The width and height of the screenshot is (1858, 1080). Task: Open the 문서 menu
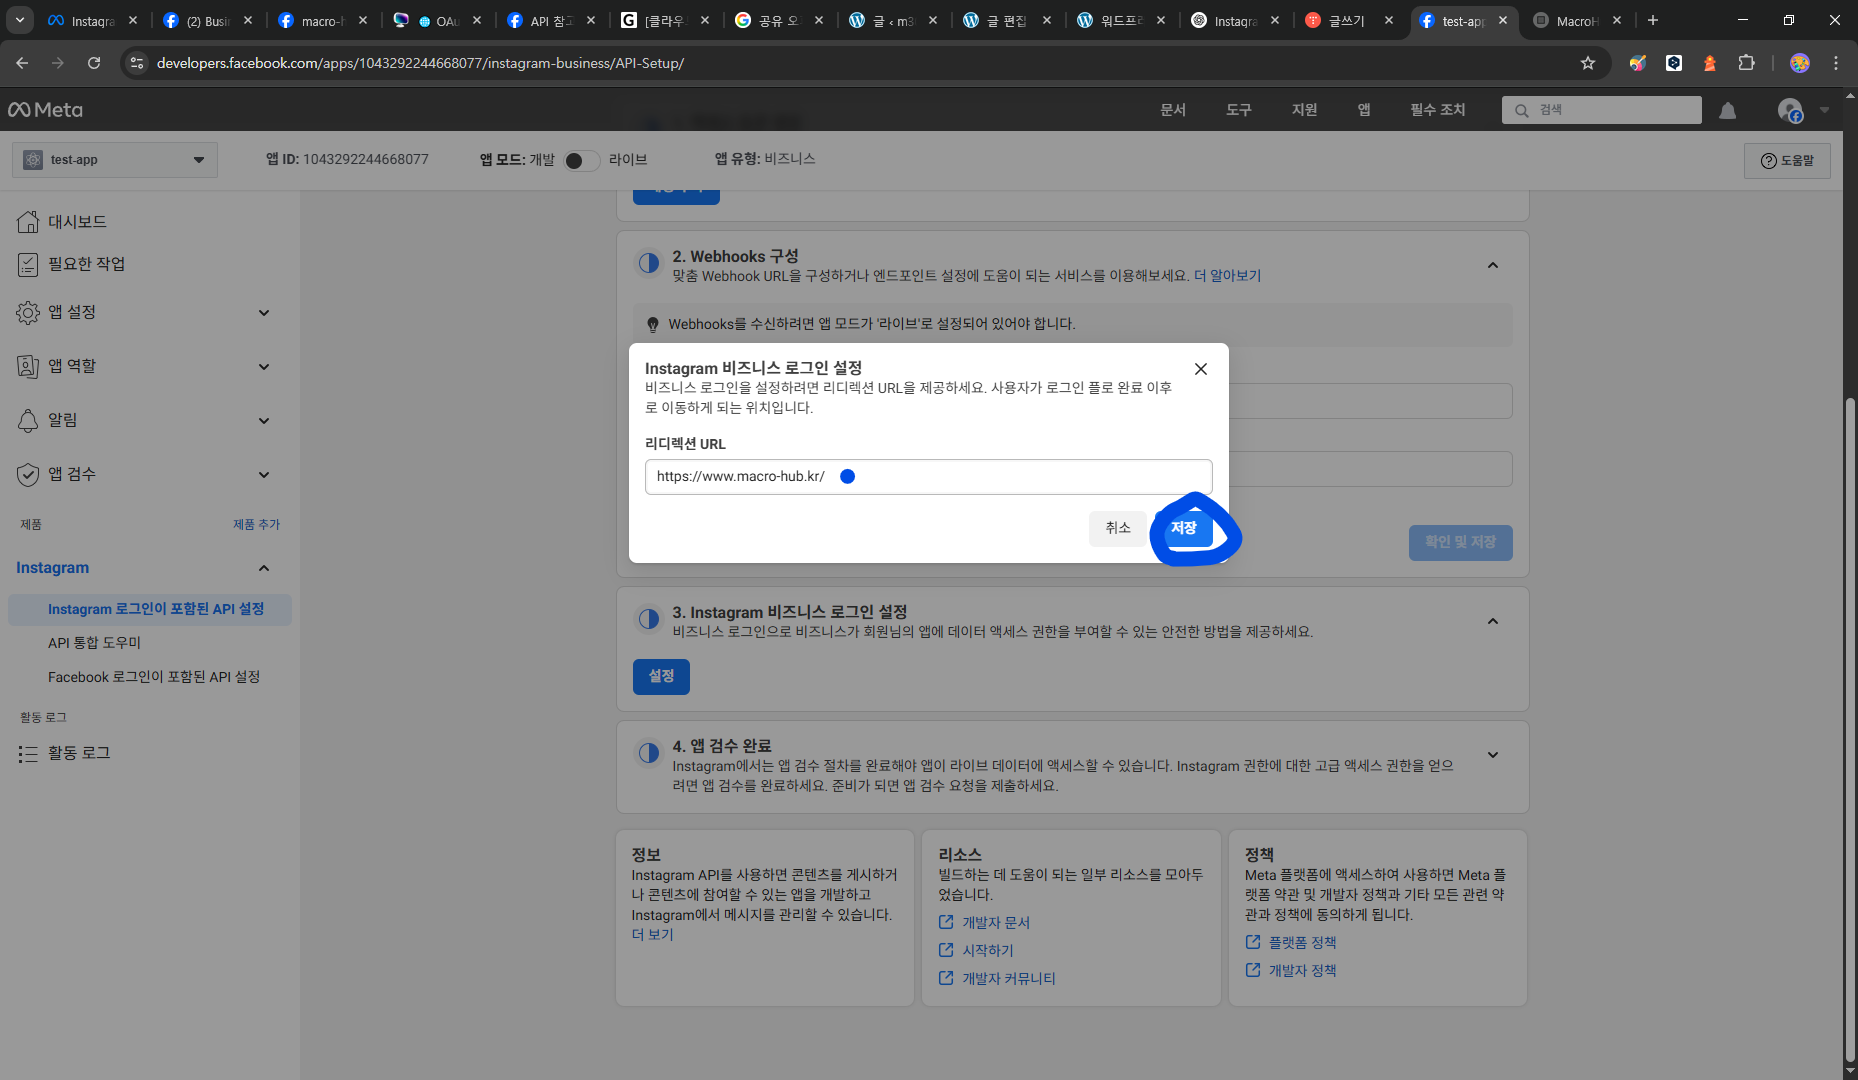(1173, 110)
